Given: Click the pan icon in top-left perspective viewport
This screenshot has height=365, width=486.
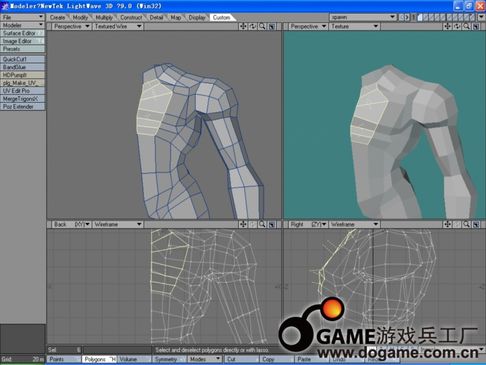Looking at the screenshot, I should pyautogui.click(x=243, y=26).
